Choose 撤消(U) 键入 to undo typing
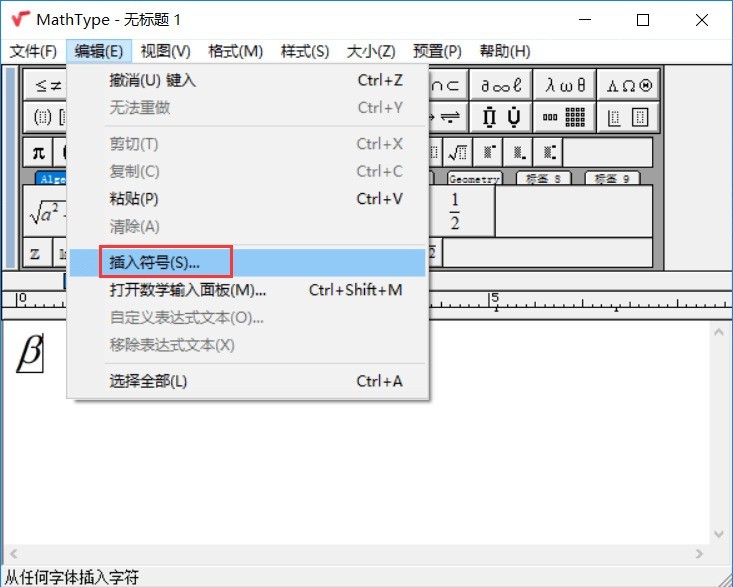Screen dimensions: 733x587 coord(247,80)
